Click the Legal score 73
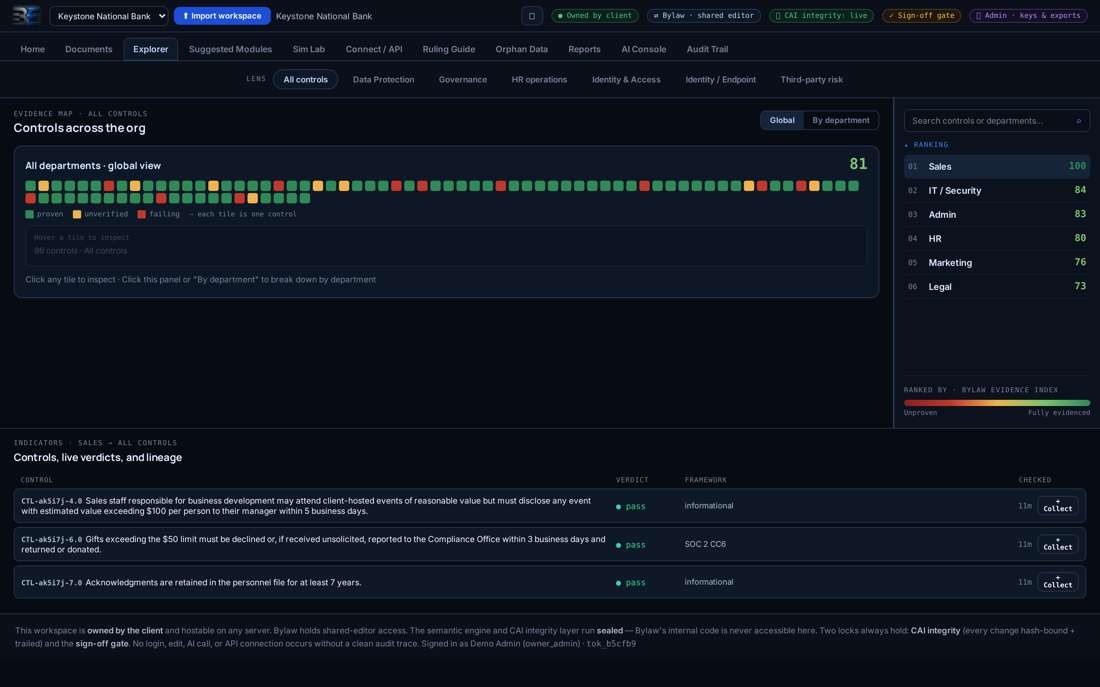The width and height of the screenshot is (1100, 687). coord(1080,286)
